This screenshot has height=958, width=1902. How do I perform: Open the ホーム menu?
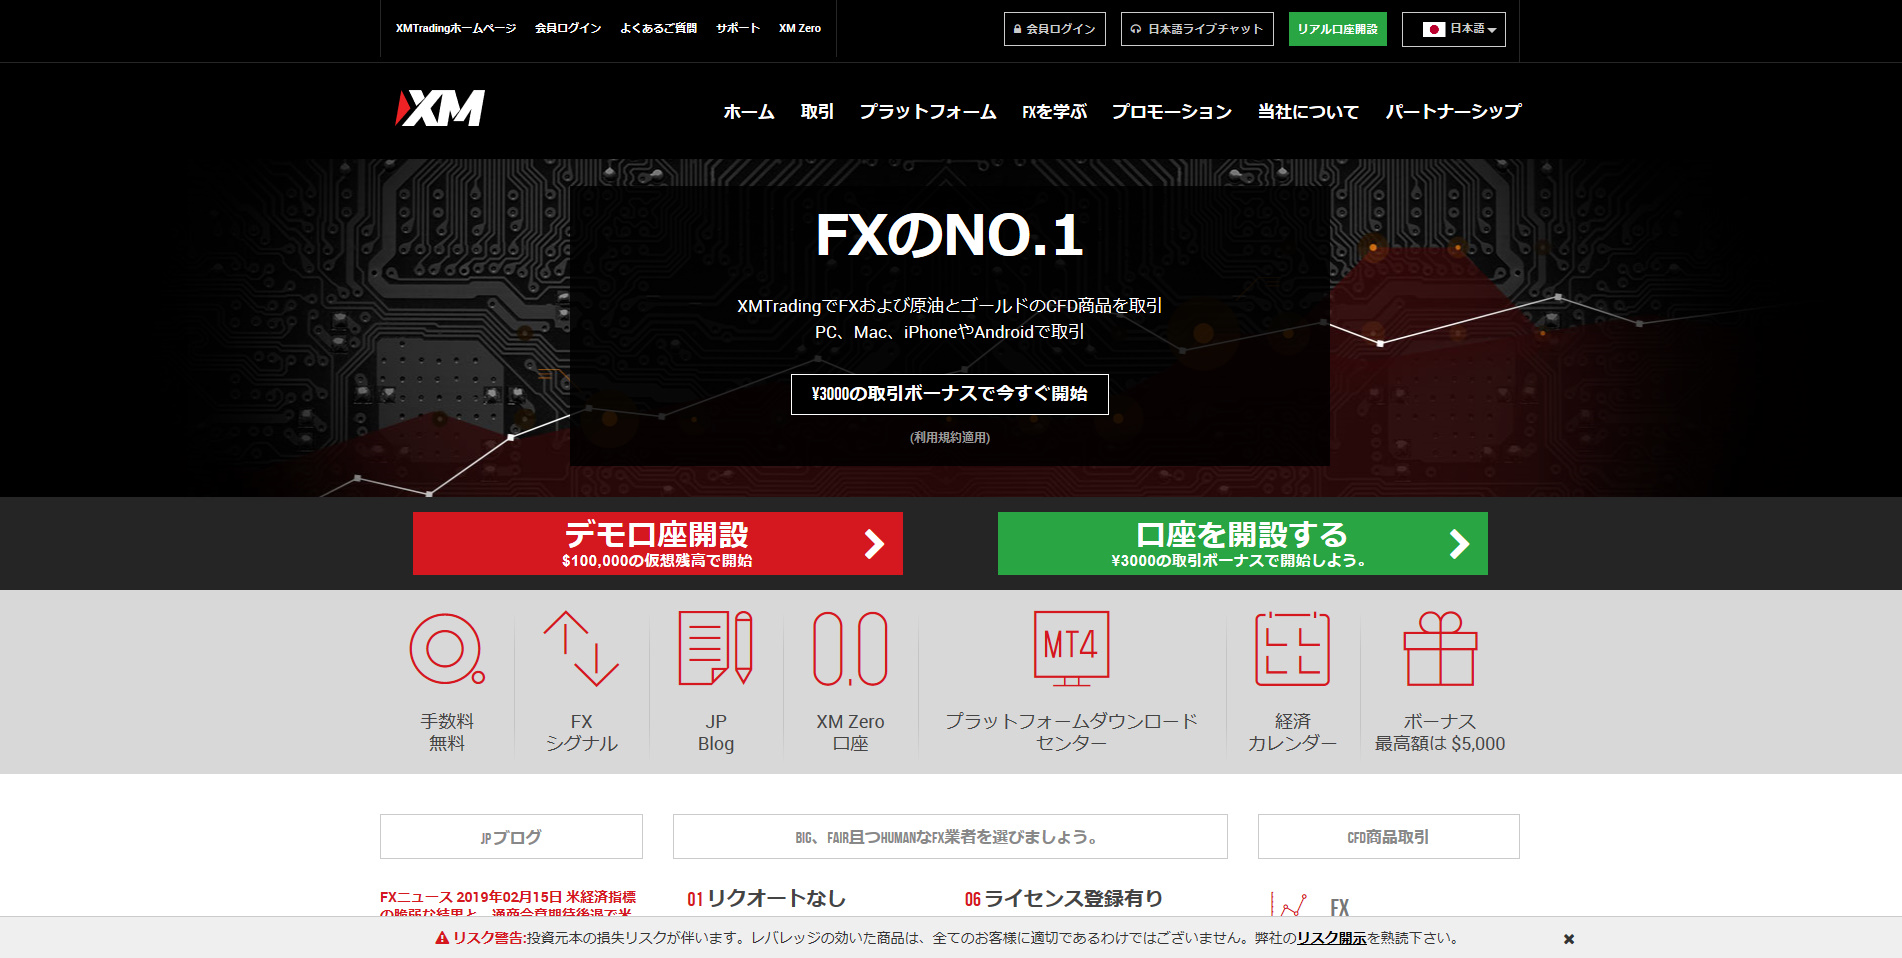pyautogui.click(x=749, y=112)
